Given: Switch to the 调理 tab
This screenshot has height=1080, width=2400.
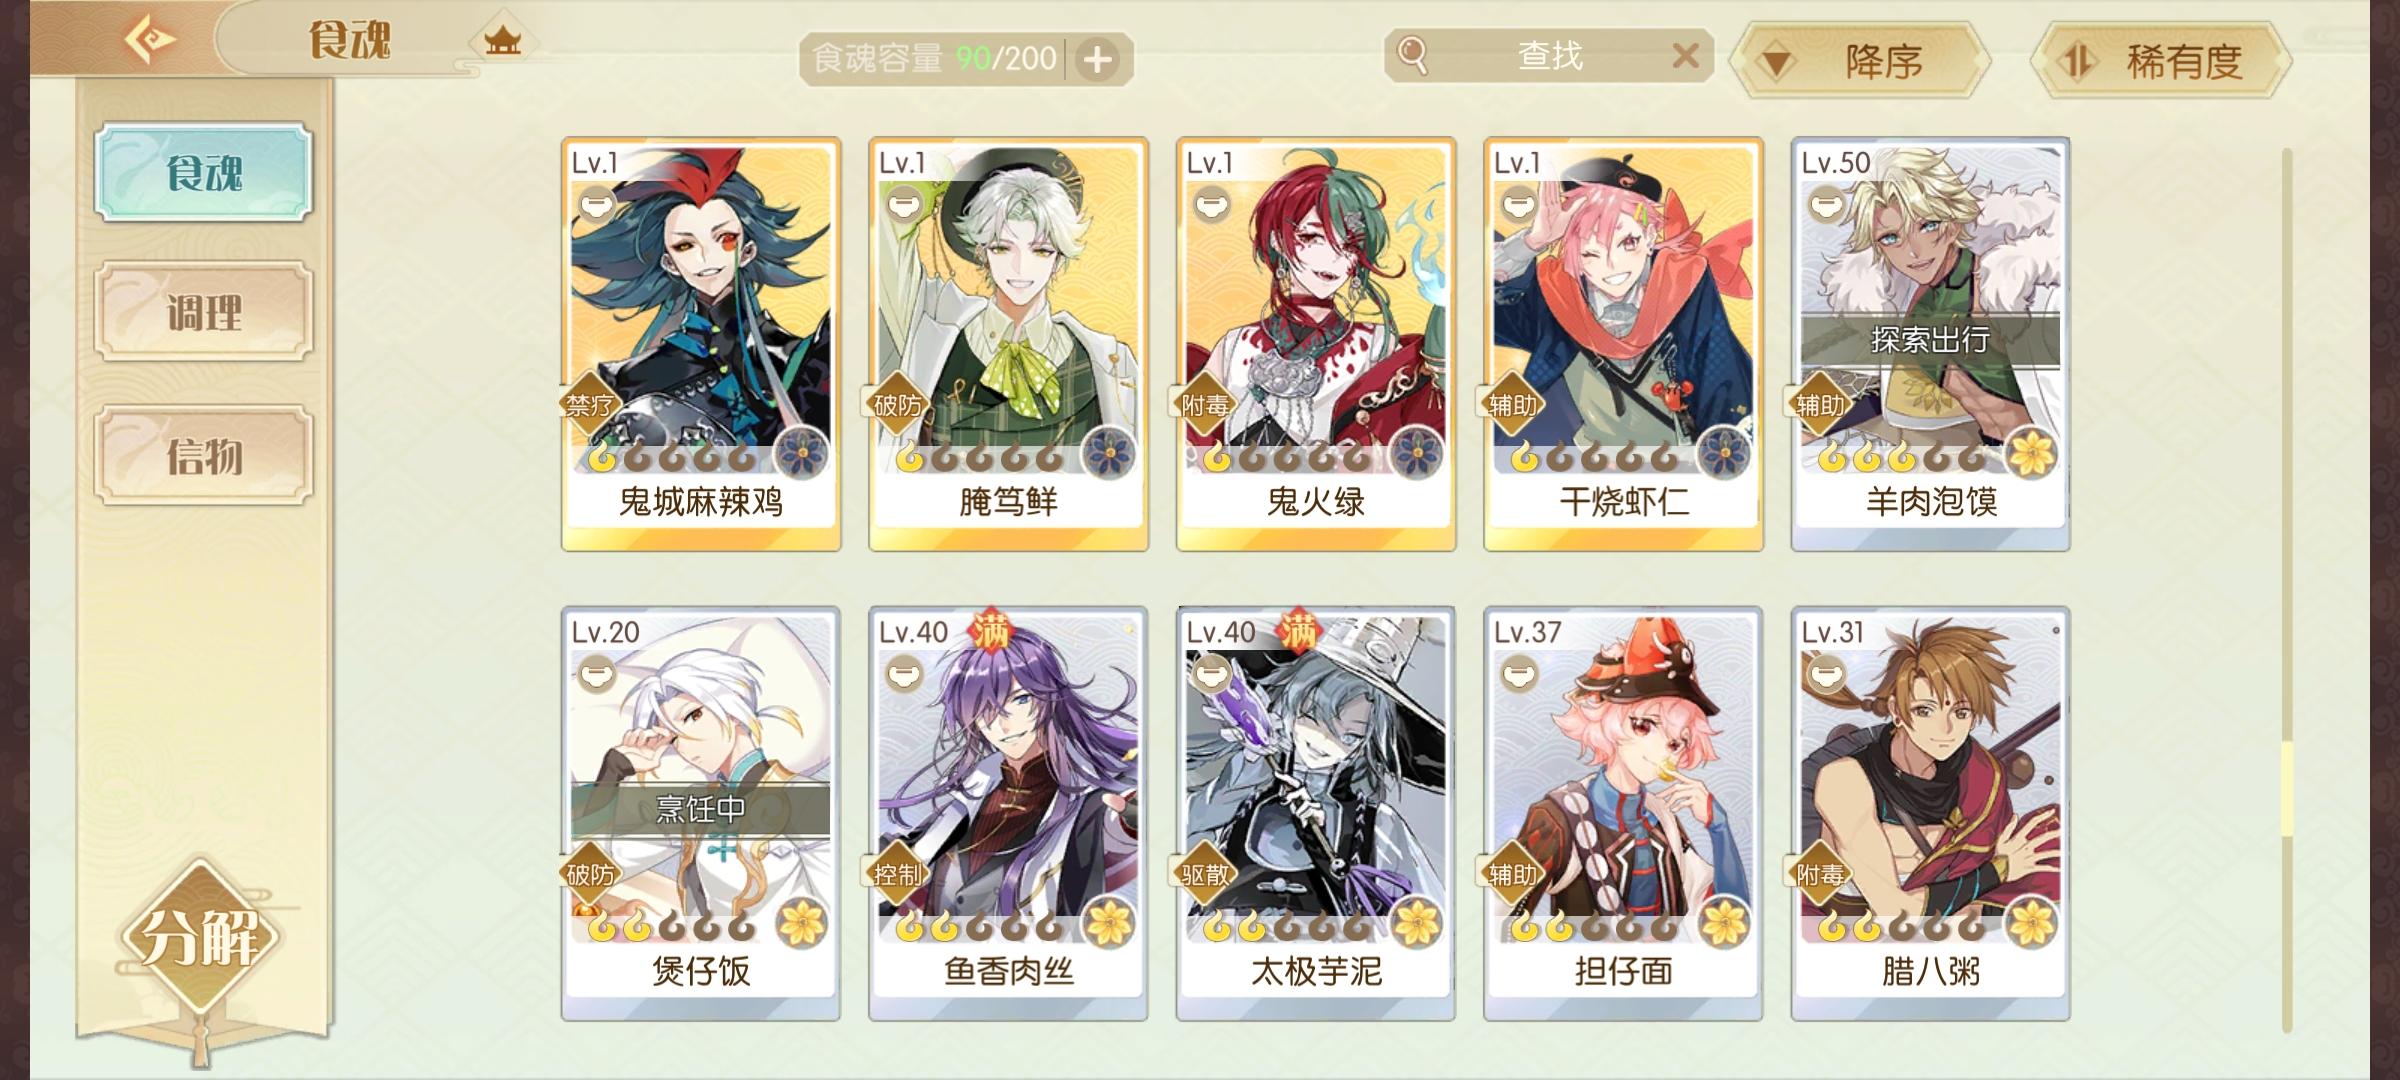Looking at the screenshot, I should [x=204, y=313].
